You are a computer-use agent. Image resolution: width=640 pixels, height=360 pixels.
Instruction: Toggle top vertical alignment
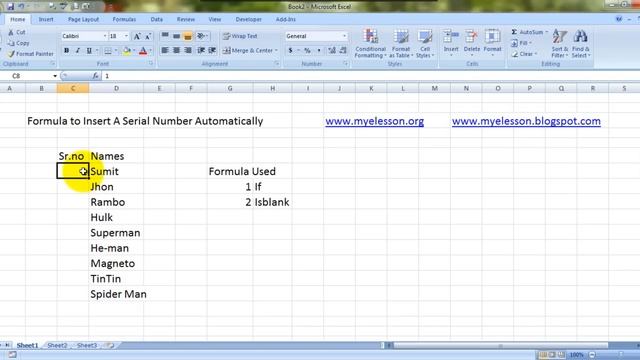pyautogui.click(x=165, y=36)
